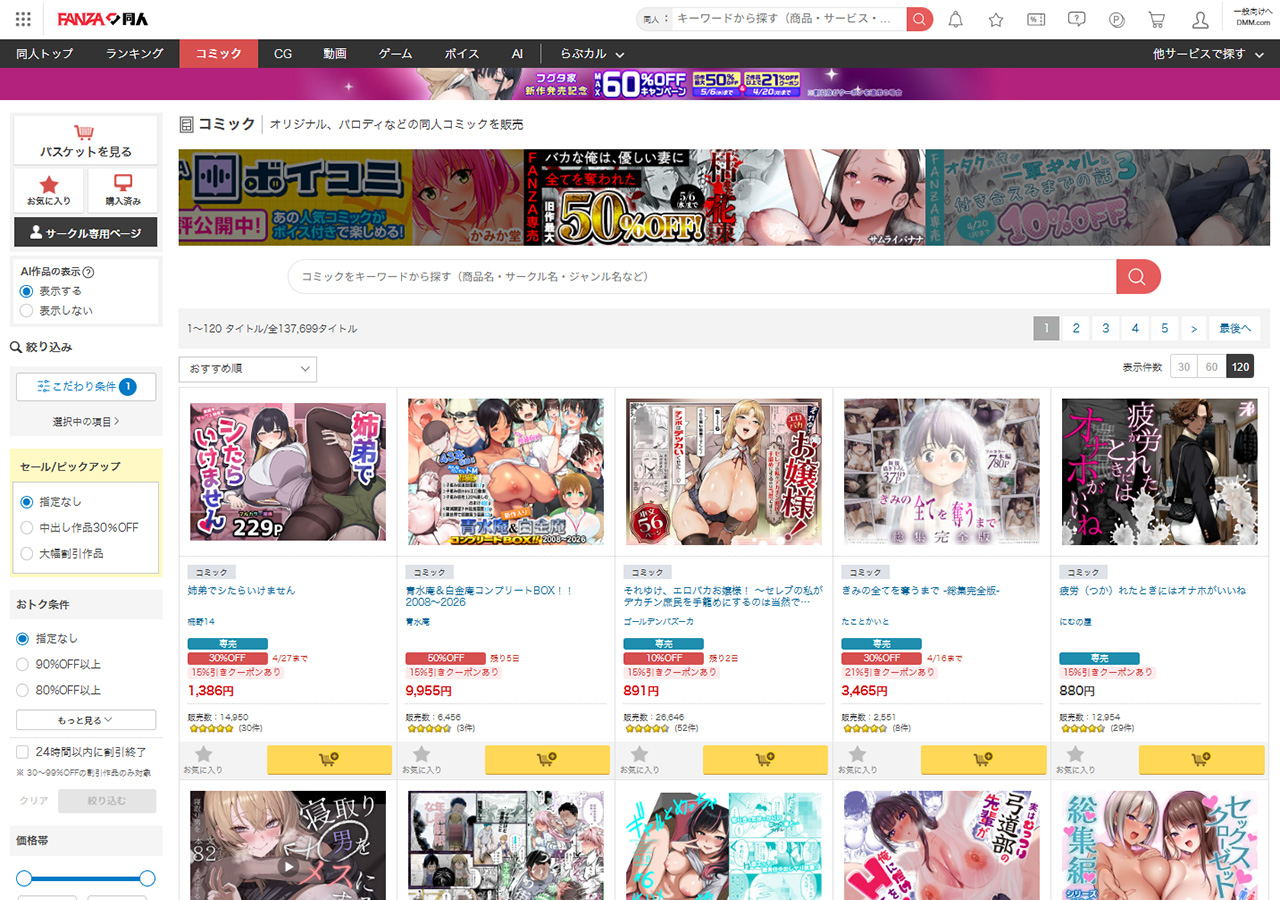
Task: Open favorites star icon in header
Action: pyautogui.click(x=995, y=20)
